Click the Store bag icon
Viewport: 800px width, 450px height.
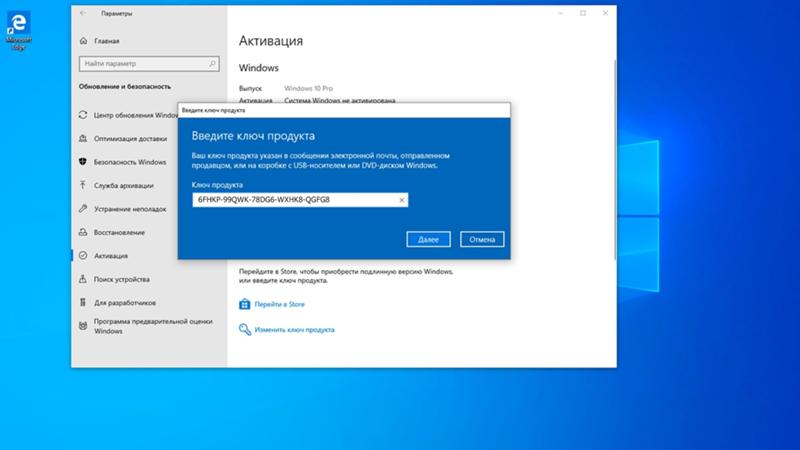[x=245, y=304]
